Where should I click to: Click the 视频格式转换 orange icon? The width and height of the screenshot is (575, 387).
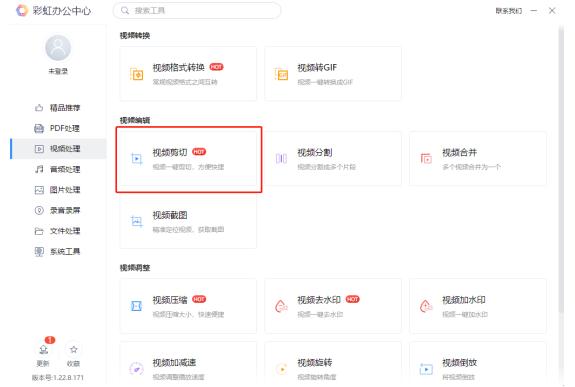point(137,74)
